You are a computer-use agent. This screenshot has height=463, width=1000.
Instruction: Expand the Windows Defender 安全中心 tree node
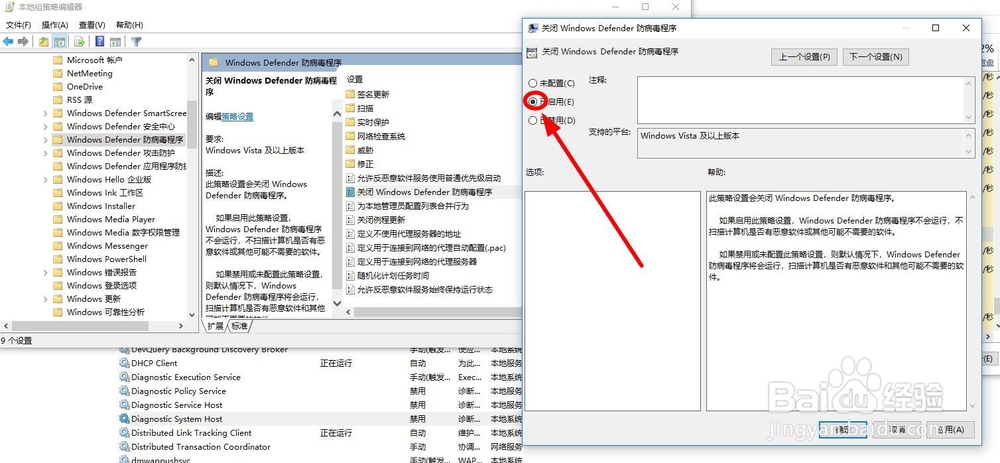tap(45, 126)
